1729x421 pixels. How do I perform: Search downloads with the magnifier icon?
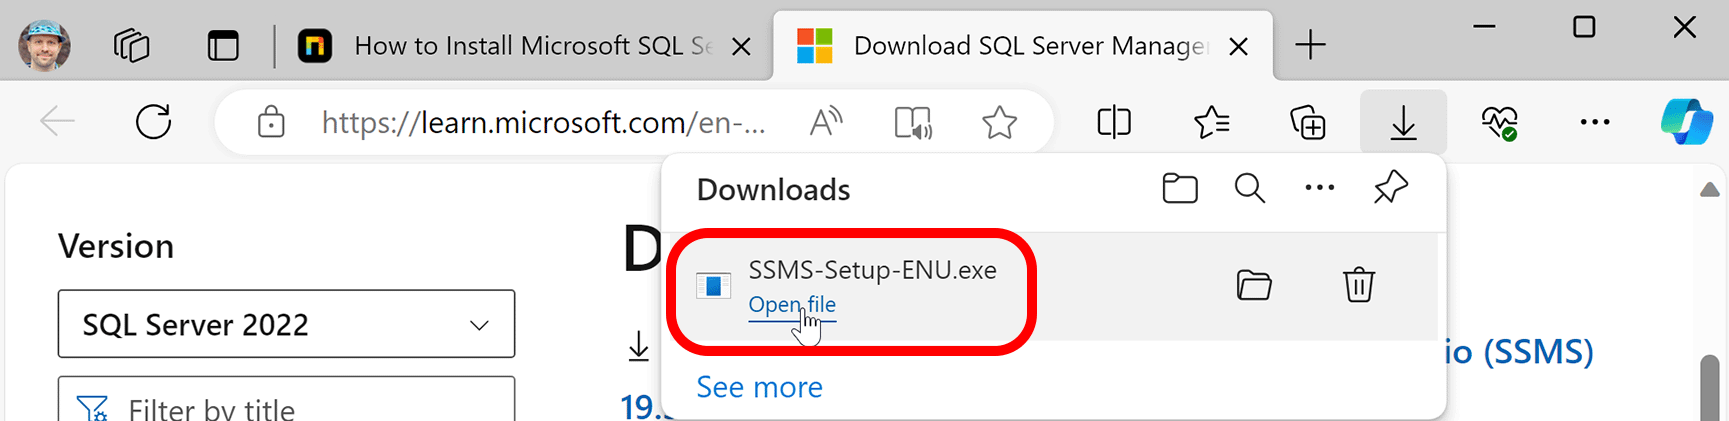(1249, 188)
